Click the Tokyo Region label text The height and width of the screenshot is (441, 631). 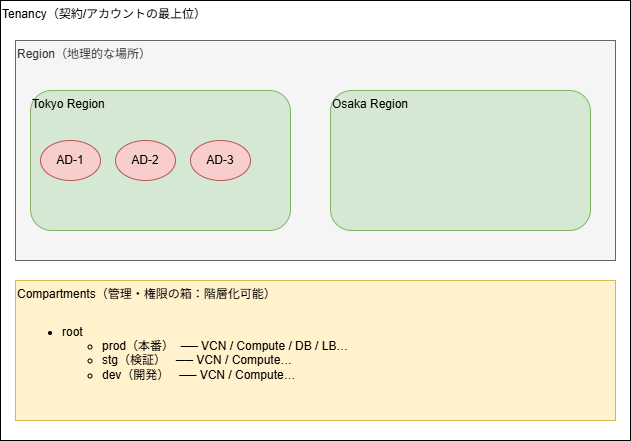(68, 104)
